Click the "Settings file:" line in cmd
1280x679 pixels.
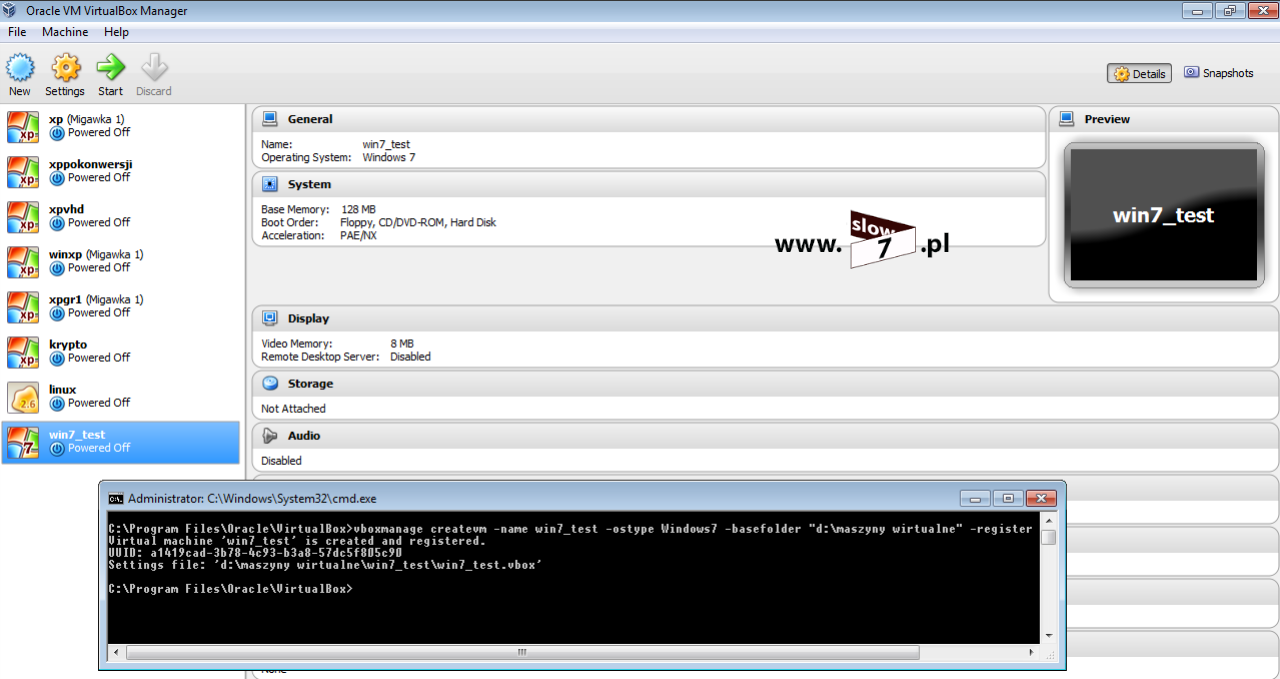click(x=326, y=565)
